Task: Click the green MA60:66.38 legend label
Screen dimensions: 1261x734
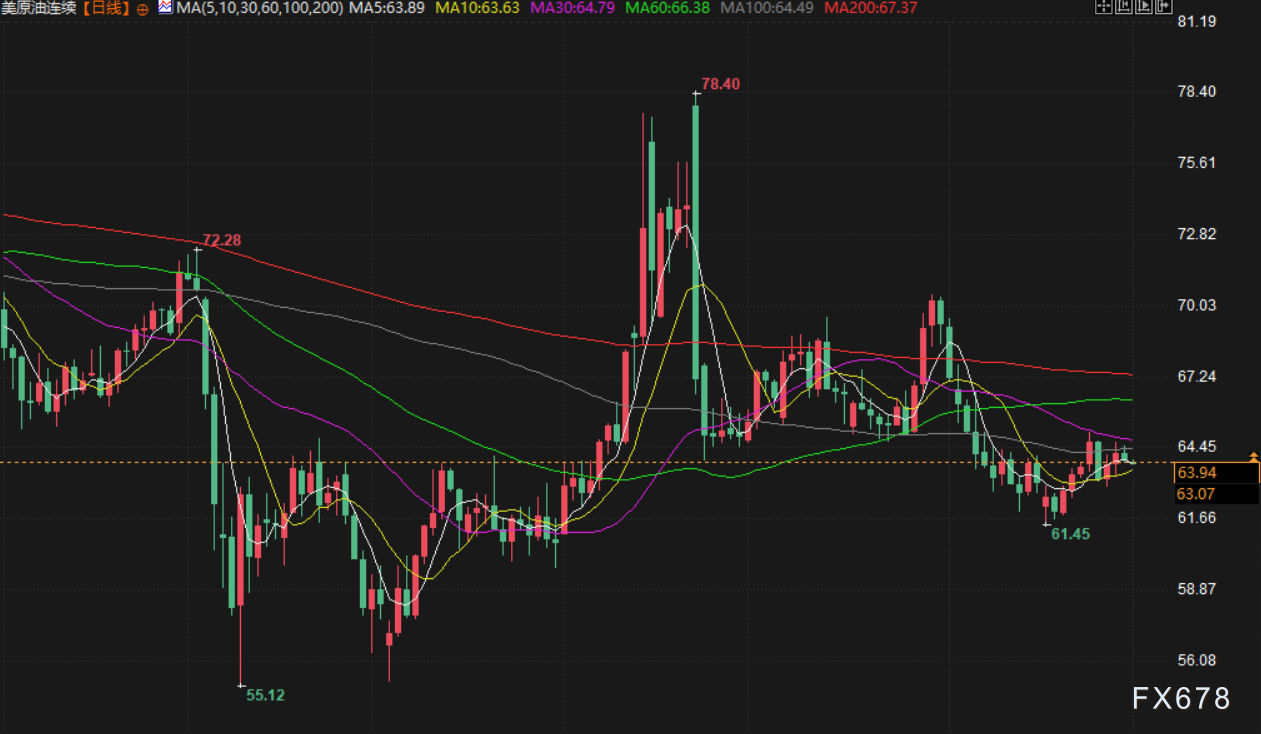Action: [x=668, y=9]
